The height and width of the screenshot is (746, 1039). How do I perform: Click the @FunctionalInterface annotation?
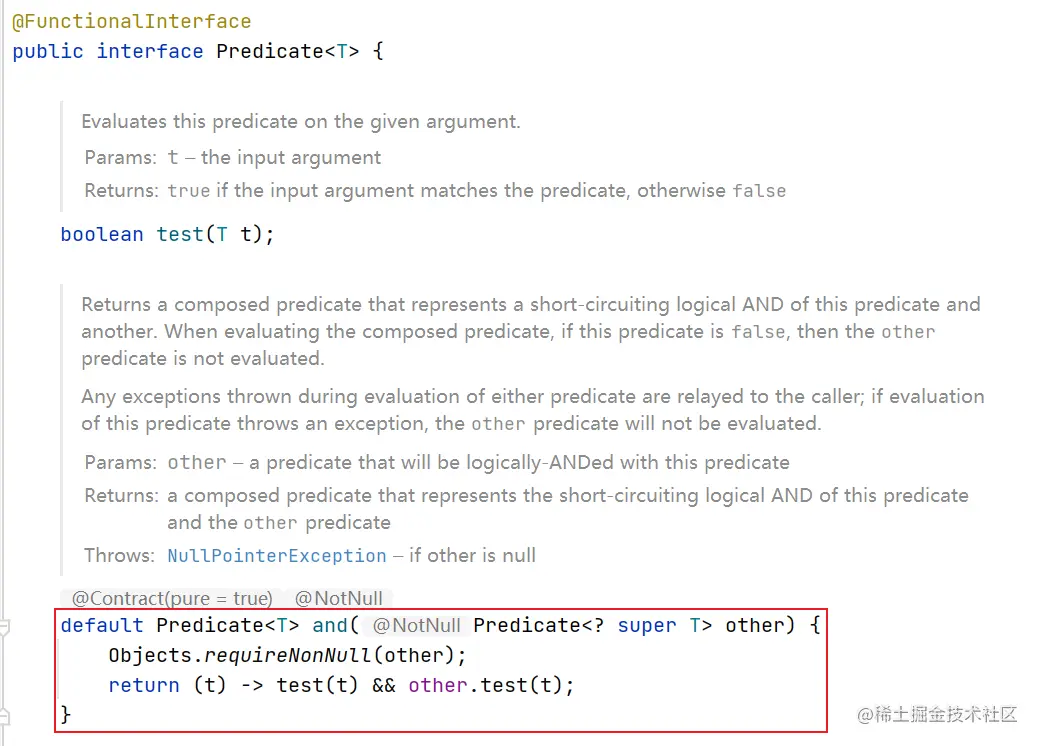[x=131, y=21]
